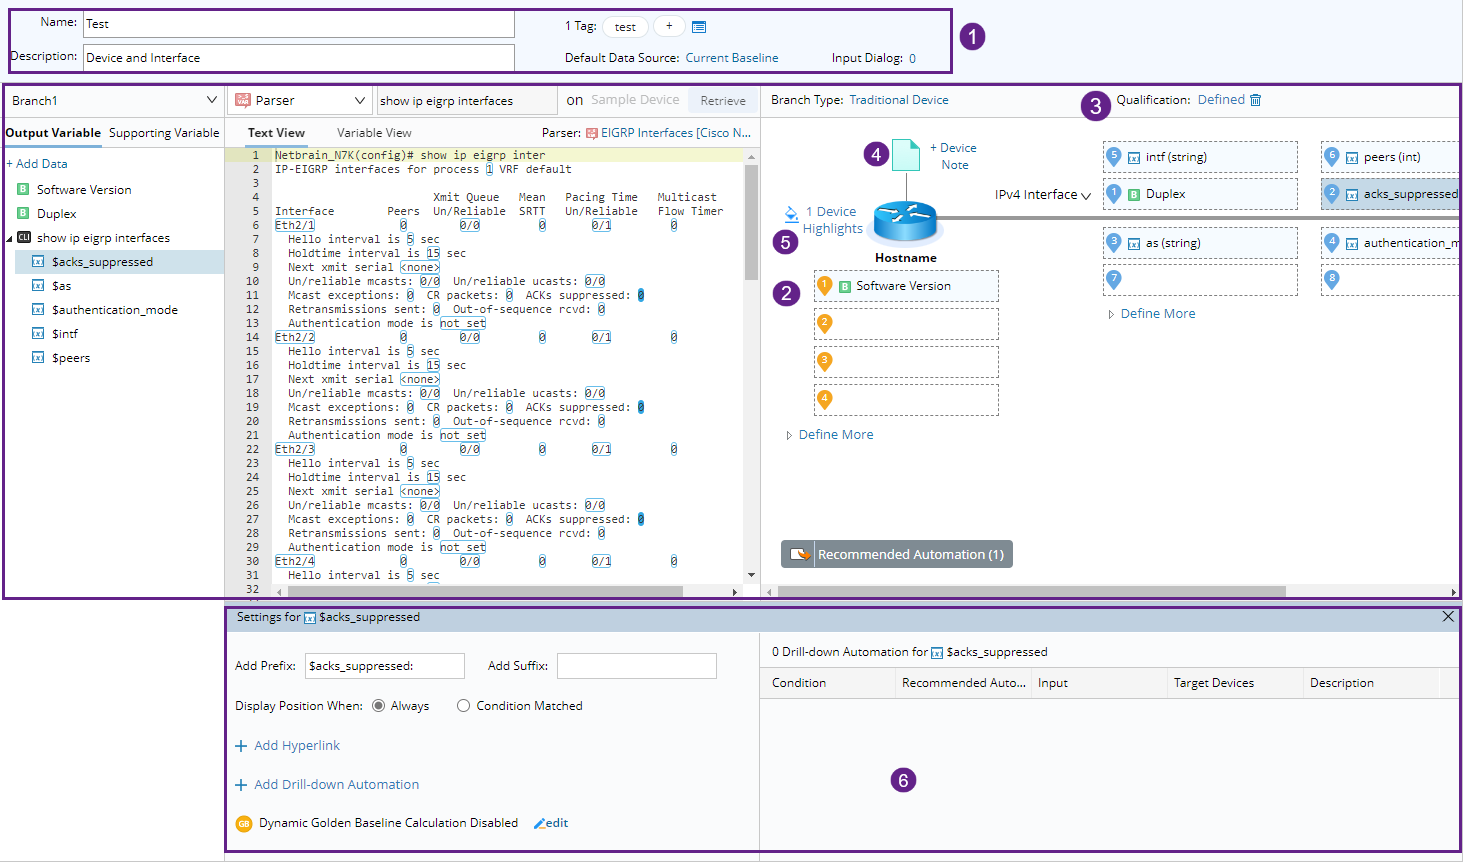Open the Supporting Variable tab
The height and width of the screenshot is (866, 1481).
coord(163,131)
